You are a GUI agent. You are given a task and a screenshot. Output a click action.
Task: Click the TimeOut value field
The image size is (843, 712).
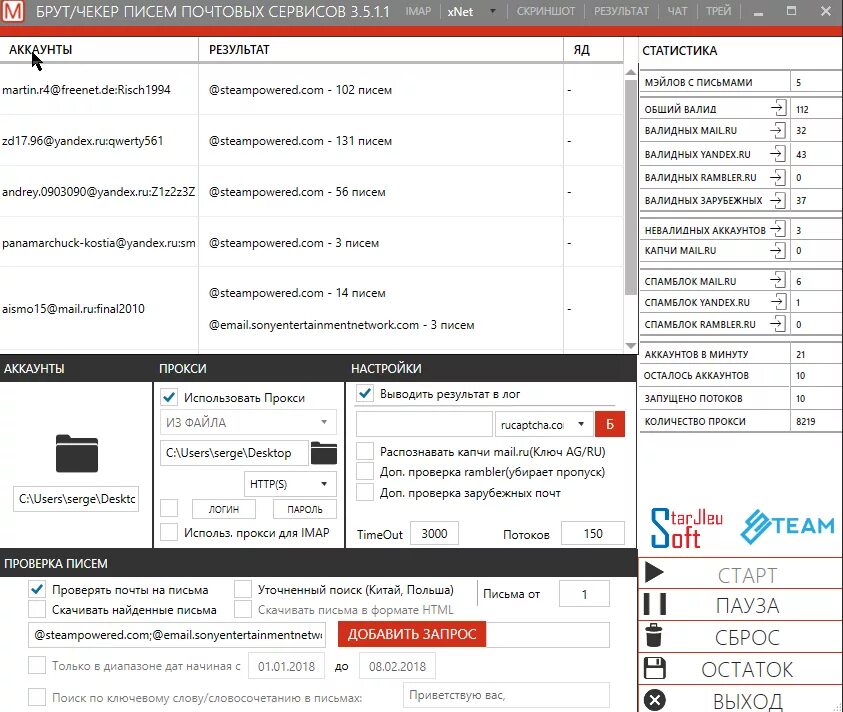coord(434,533)
